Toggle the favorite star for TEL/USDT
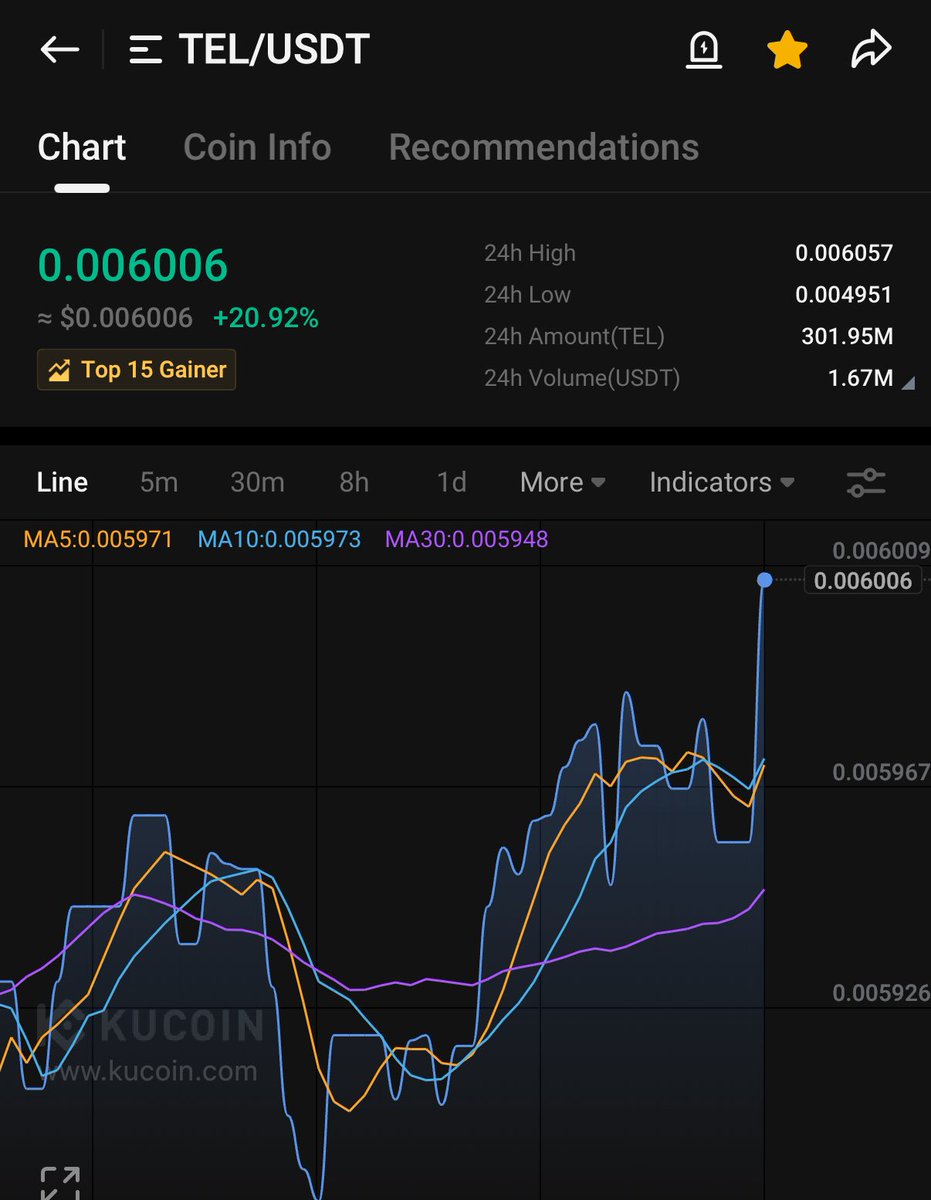 (x=787, y=50)
